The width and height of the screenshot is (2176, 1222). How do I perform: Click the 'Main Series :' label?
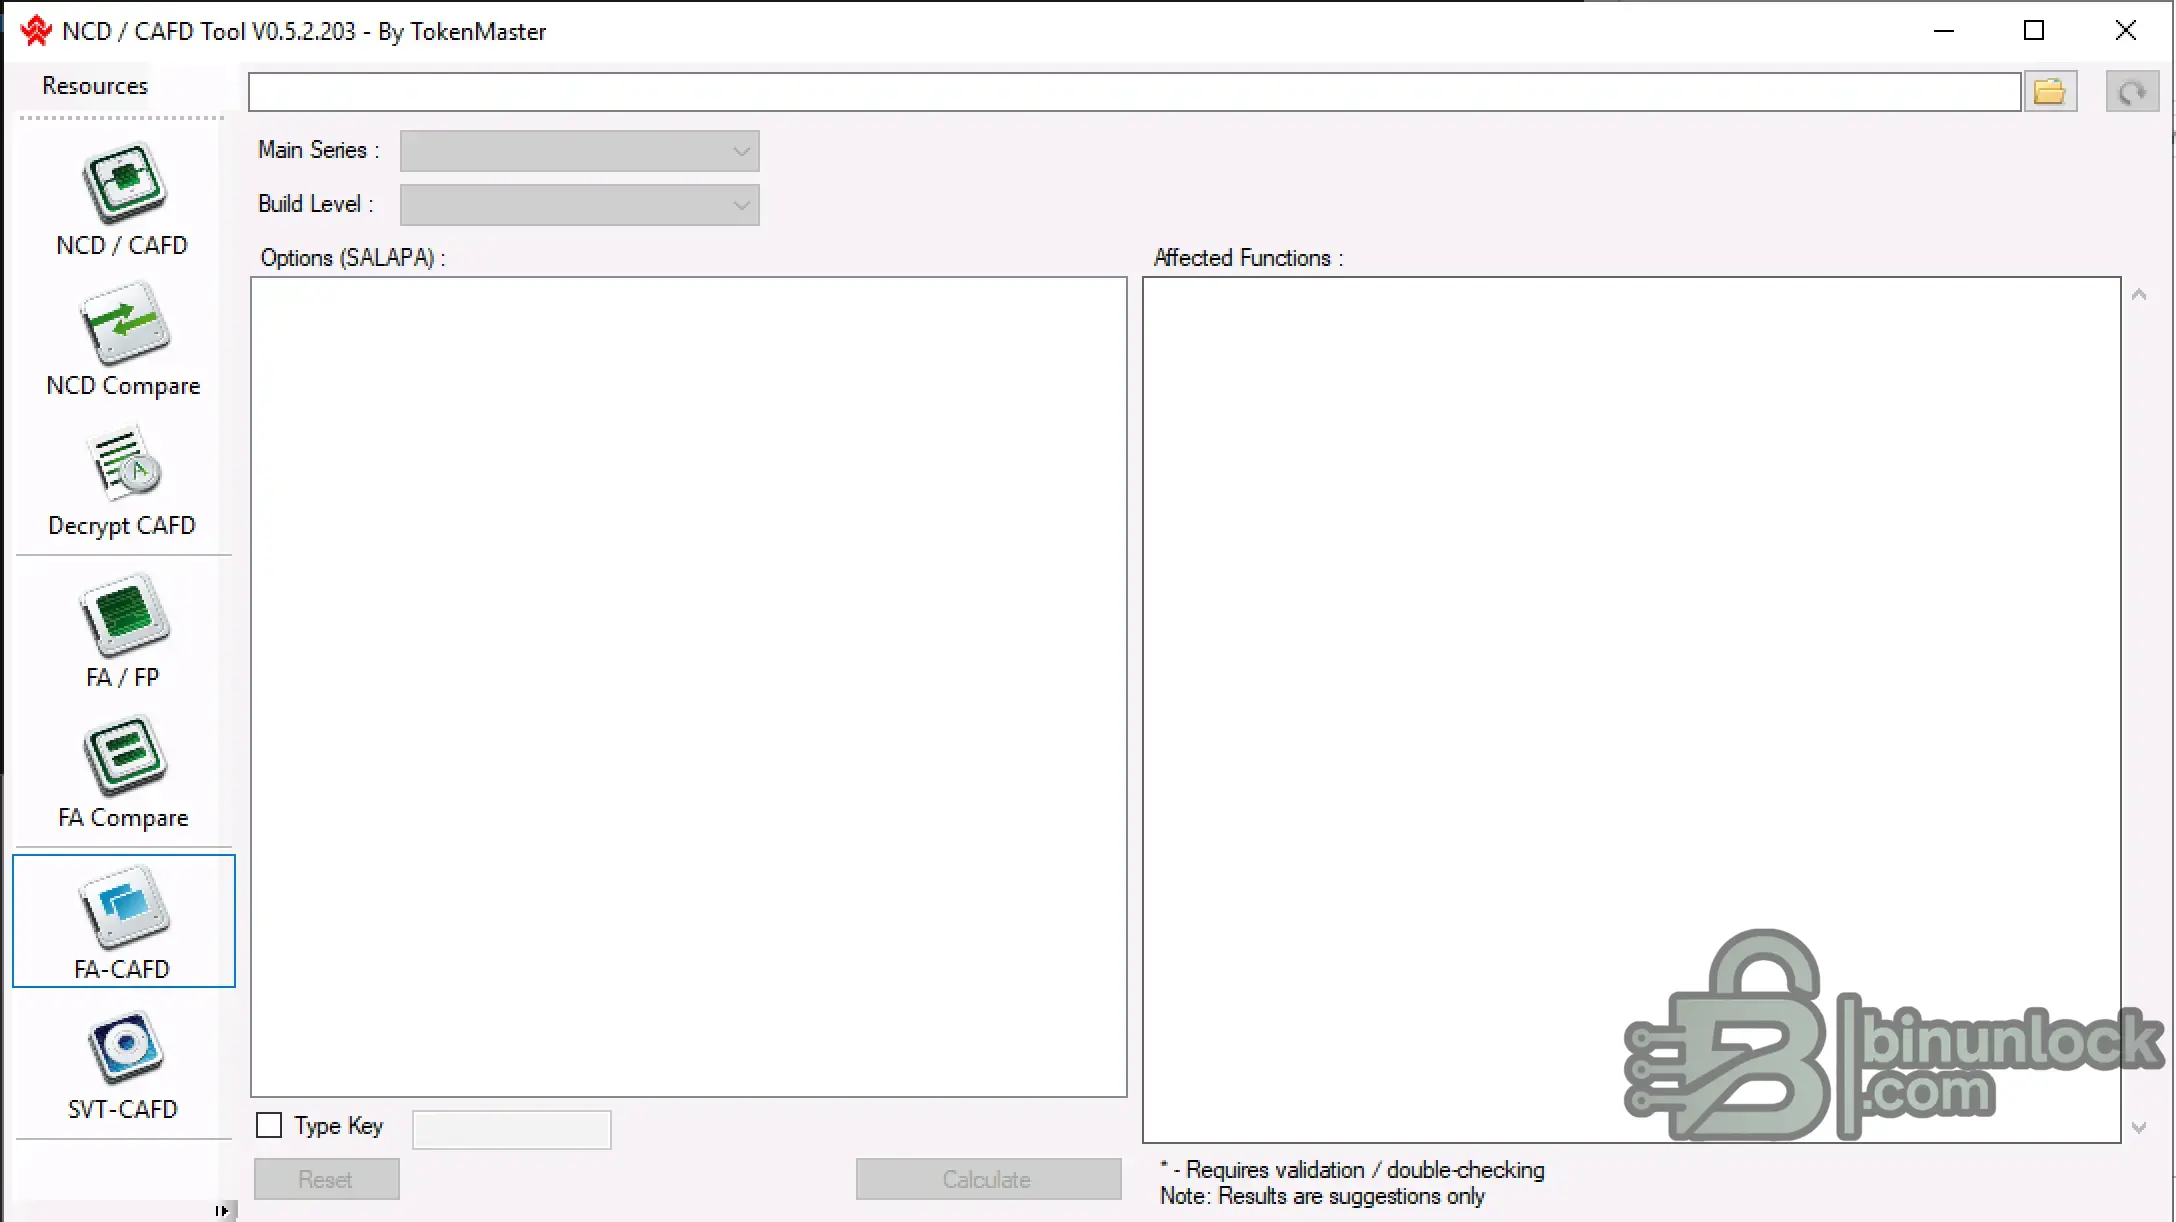(319, 150)
